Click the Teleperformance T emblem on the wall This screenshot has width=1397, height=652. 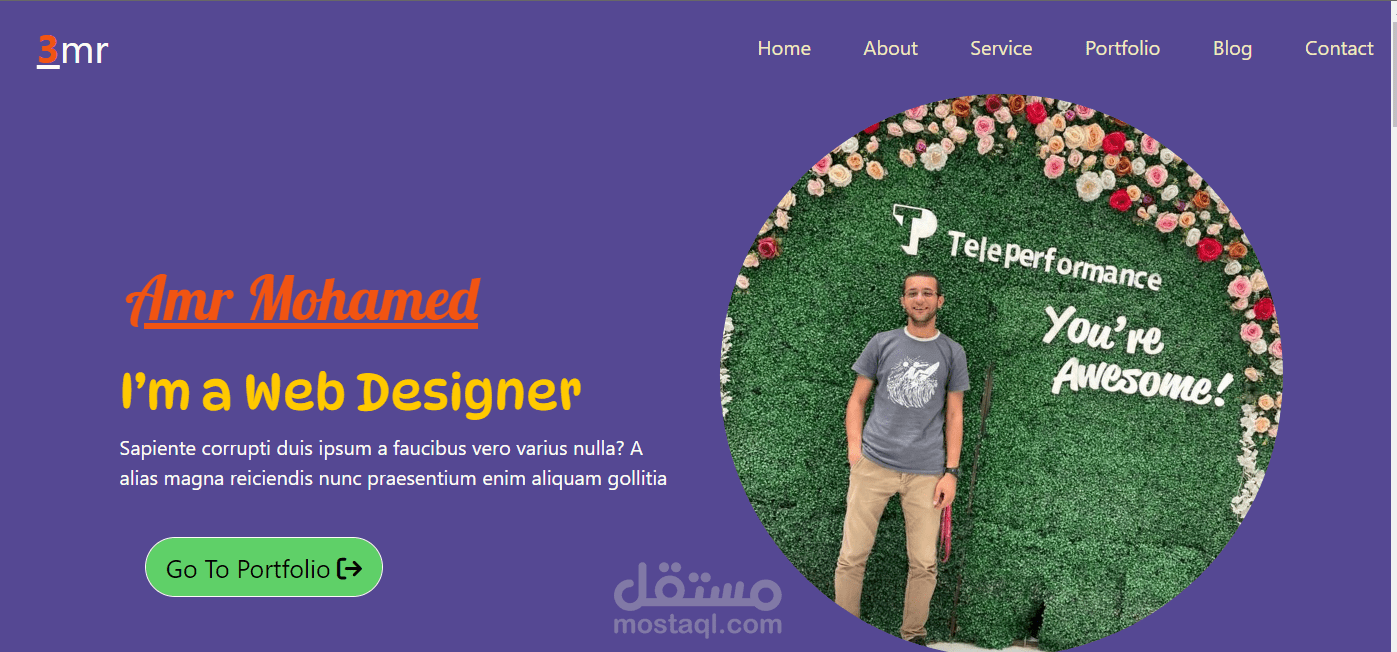(912, 229)
